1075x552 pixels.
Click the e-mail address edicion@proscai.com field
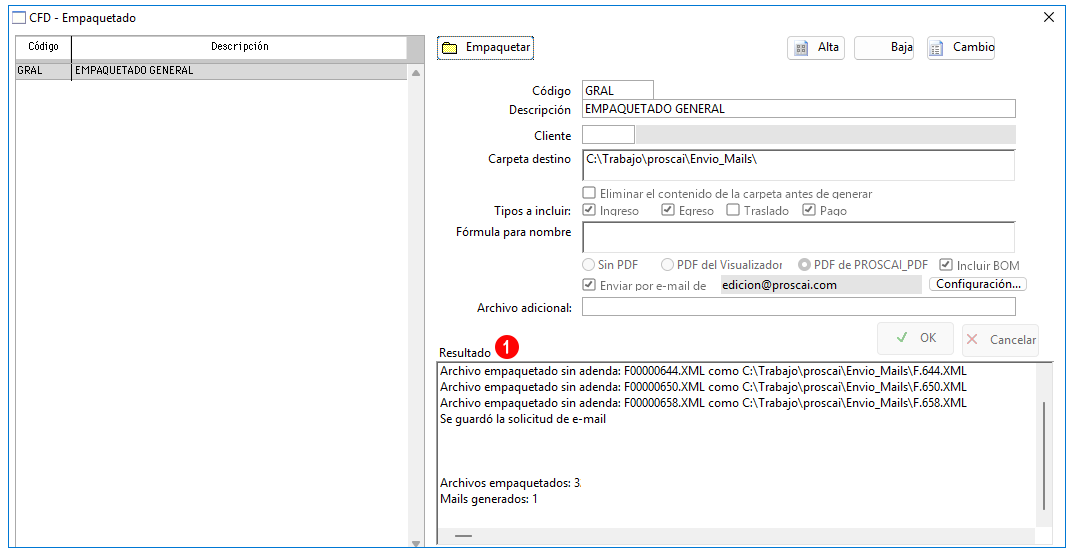point(821,285)
